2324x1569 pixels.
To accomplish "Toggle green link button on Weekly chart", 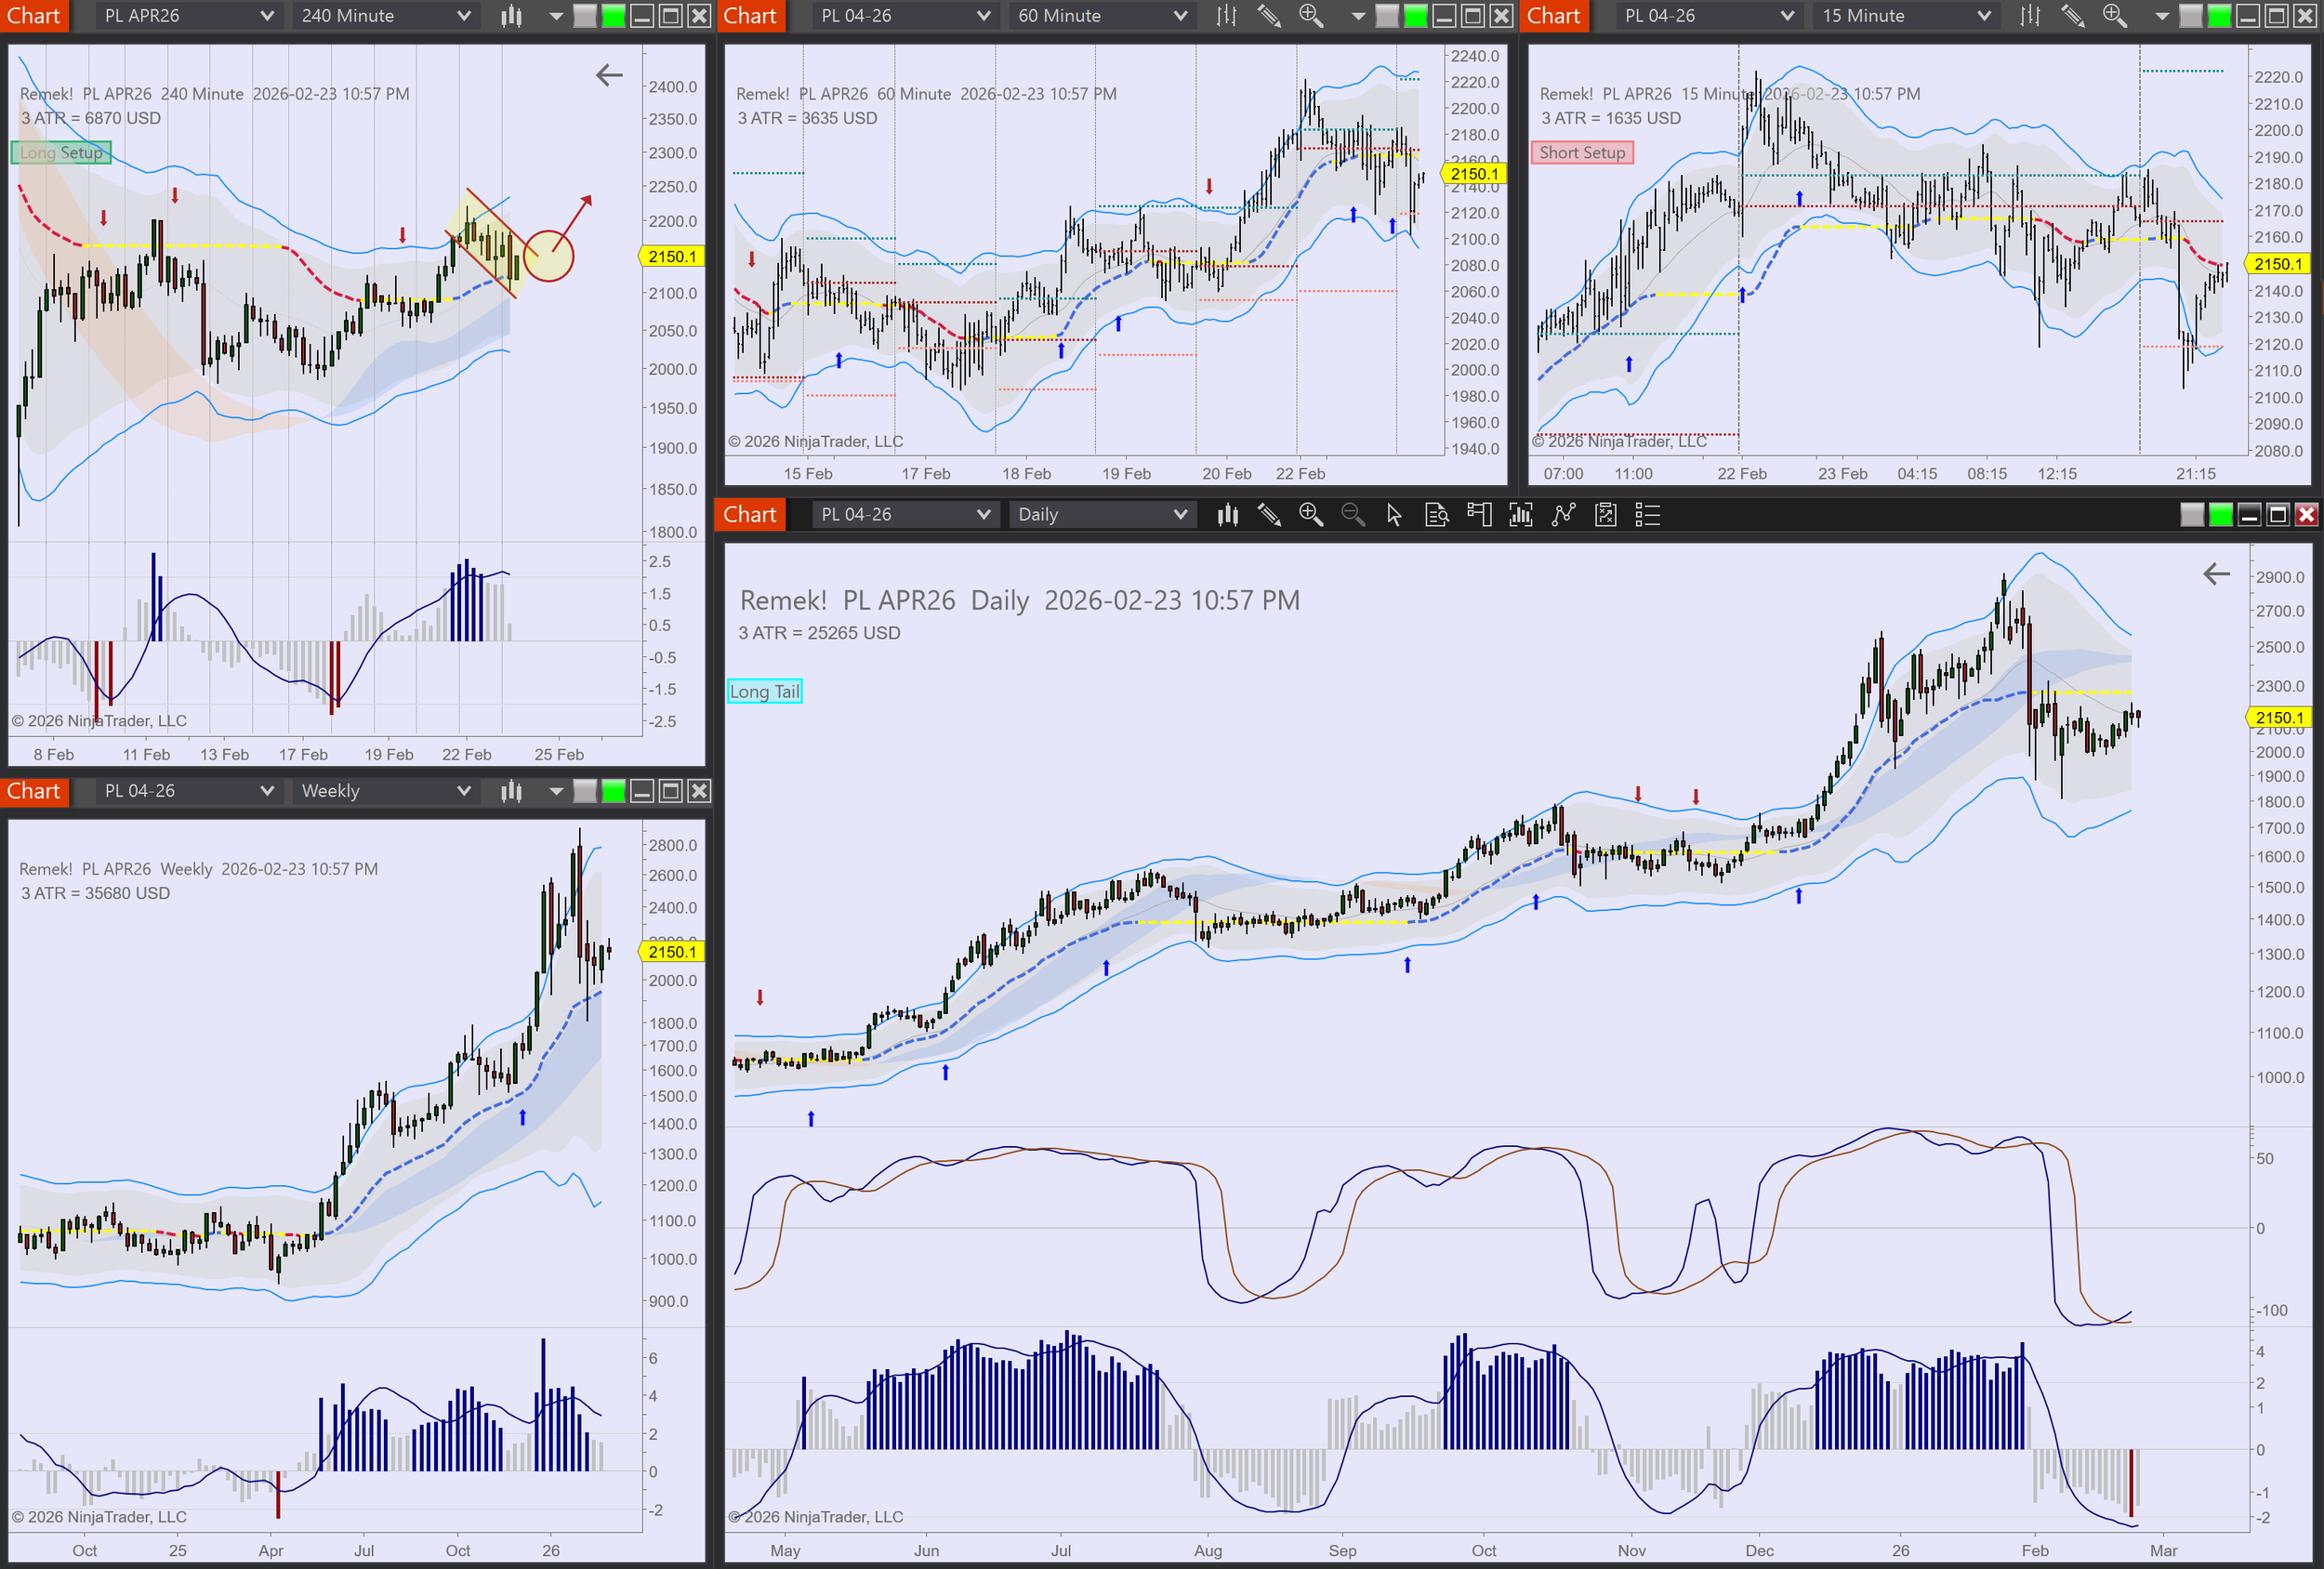I will click(613, 791).
